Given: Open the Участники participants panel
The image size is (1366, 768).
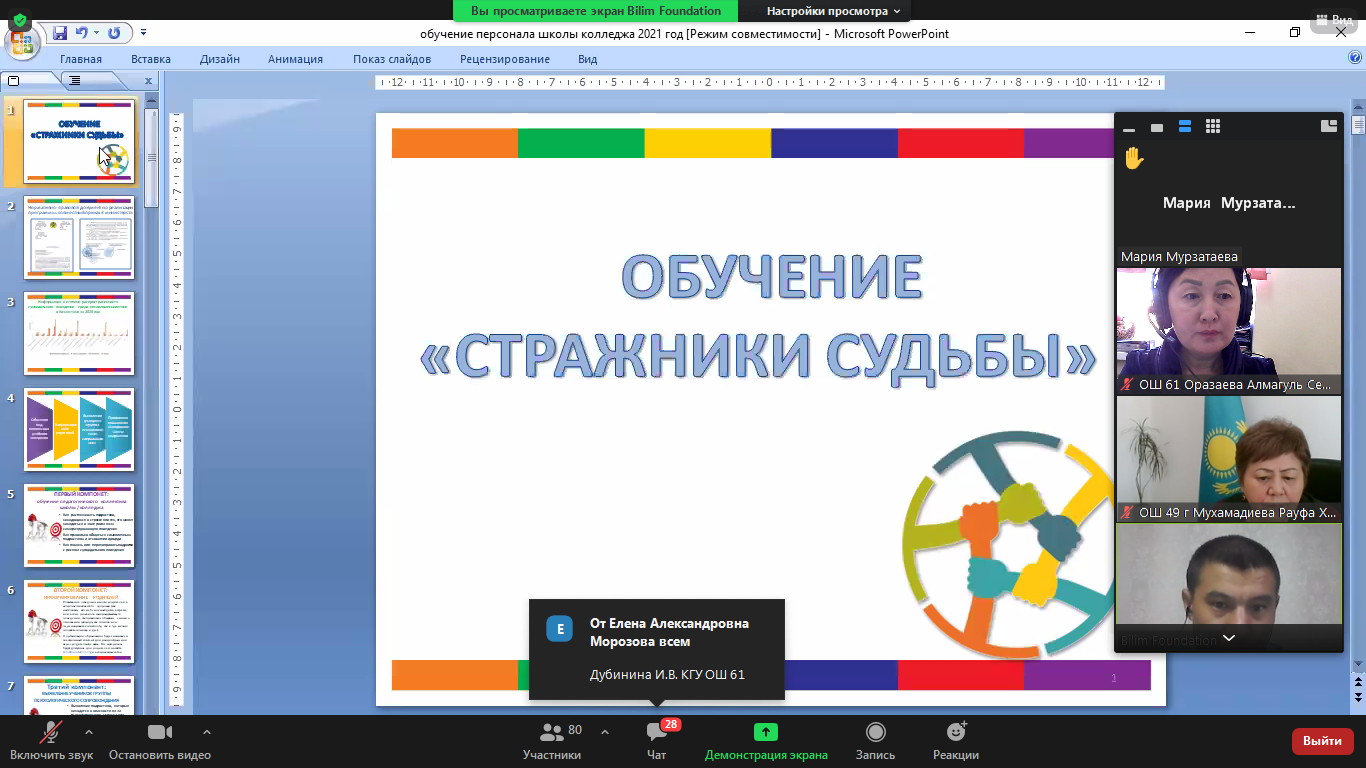Looking at the screenshot, I should click(552, 740).
